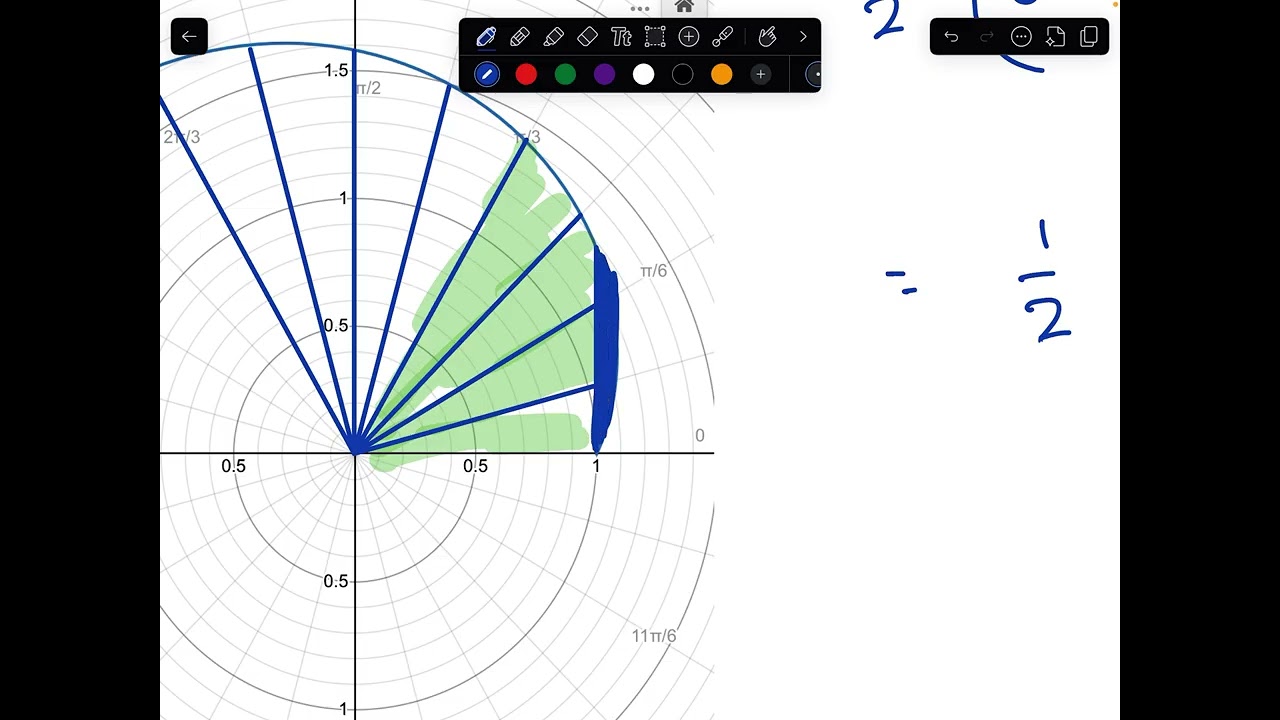Expand more tools with the right chevron
Viewport: 1280px width, 720px height.
pyautogui.click(x=803, y=37)
